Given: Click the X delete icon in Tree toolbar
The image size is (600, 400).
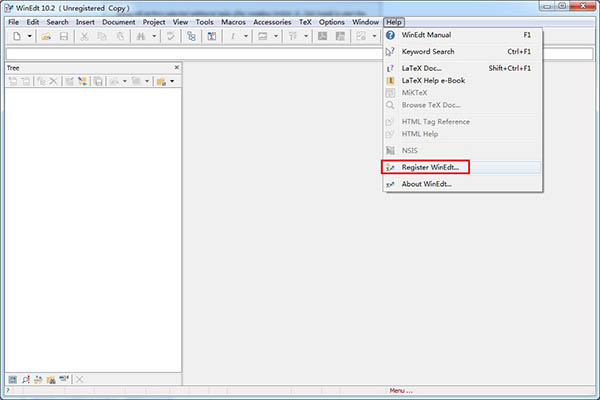Looking at the screenshot, I should coord(54,81).
